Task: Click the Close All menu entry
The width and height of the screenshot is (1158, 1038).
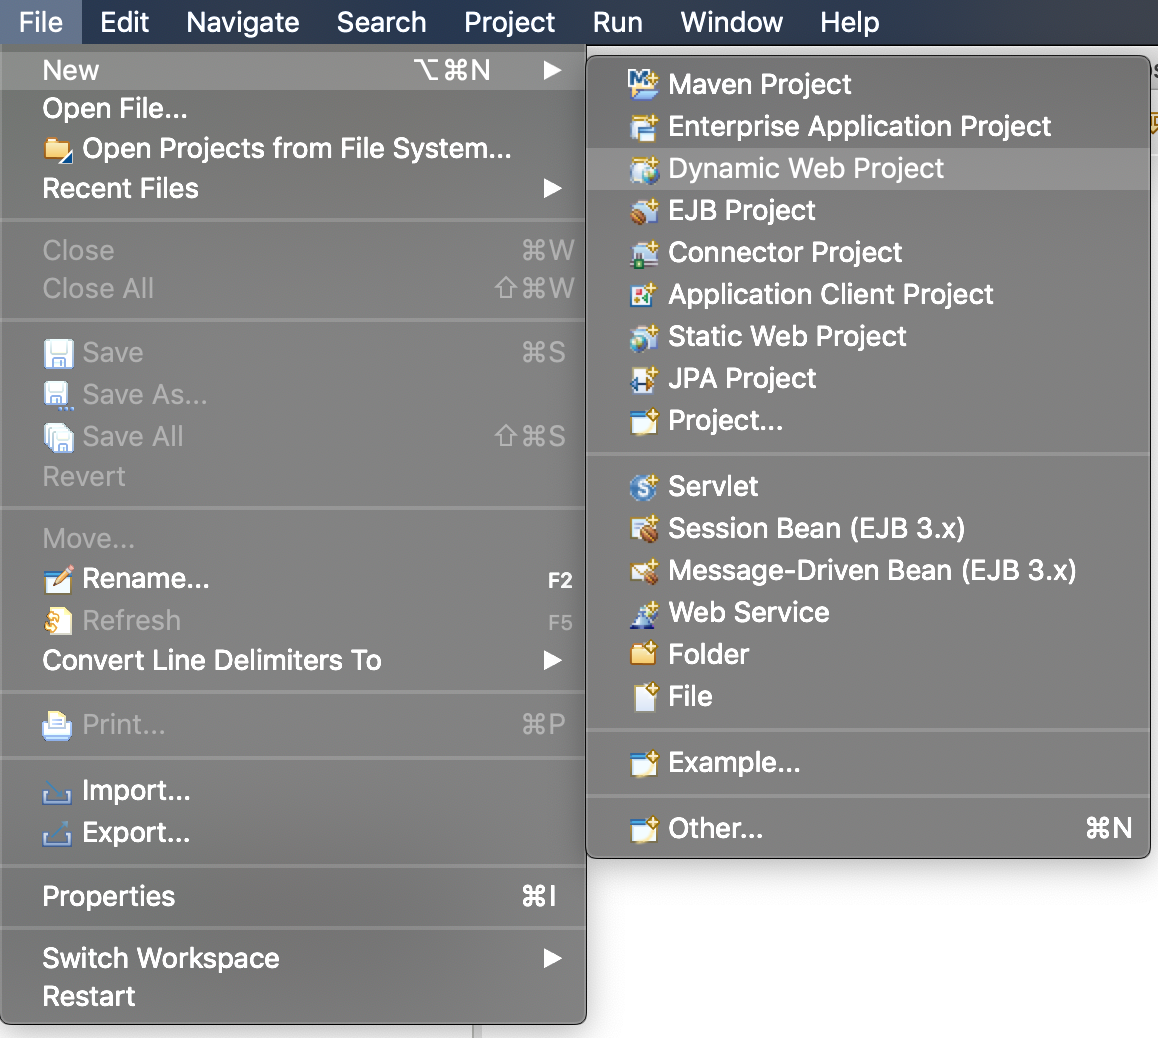Action: coord(293,289)
